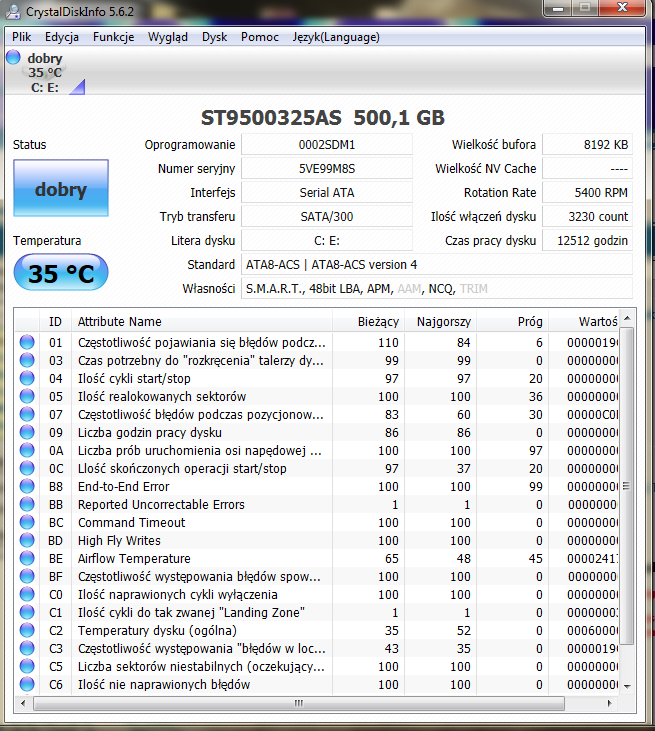Click status orb for 'Liczba godzin pracy dysku'
The width and height of the screenshot is (655, 731).
coord(27,432)
